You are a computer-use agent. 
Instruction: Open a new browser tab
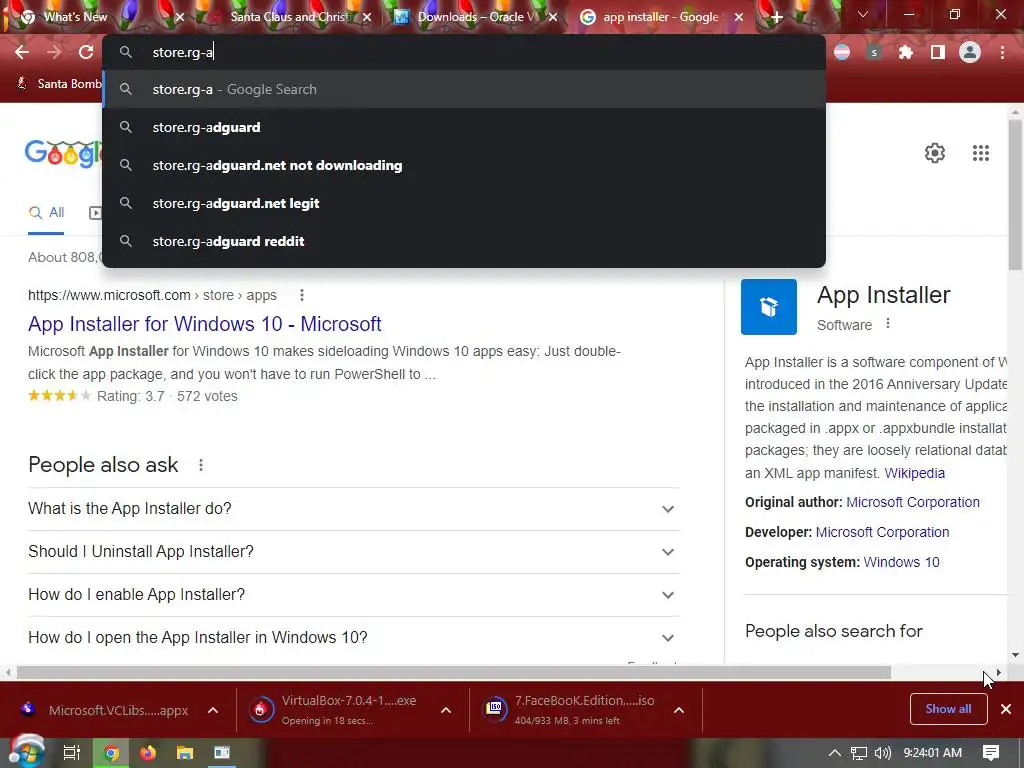(x=776, y=18)
